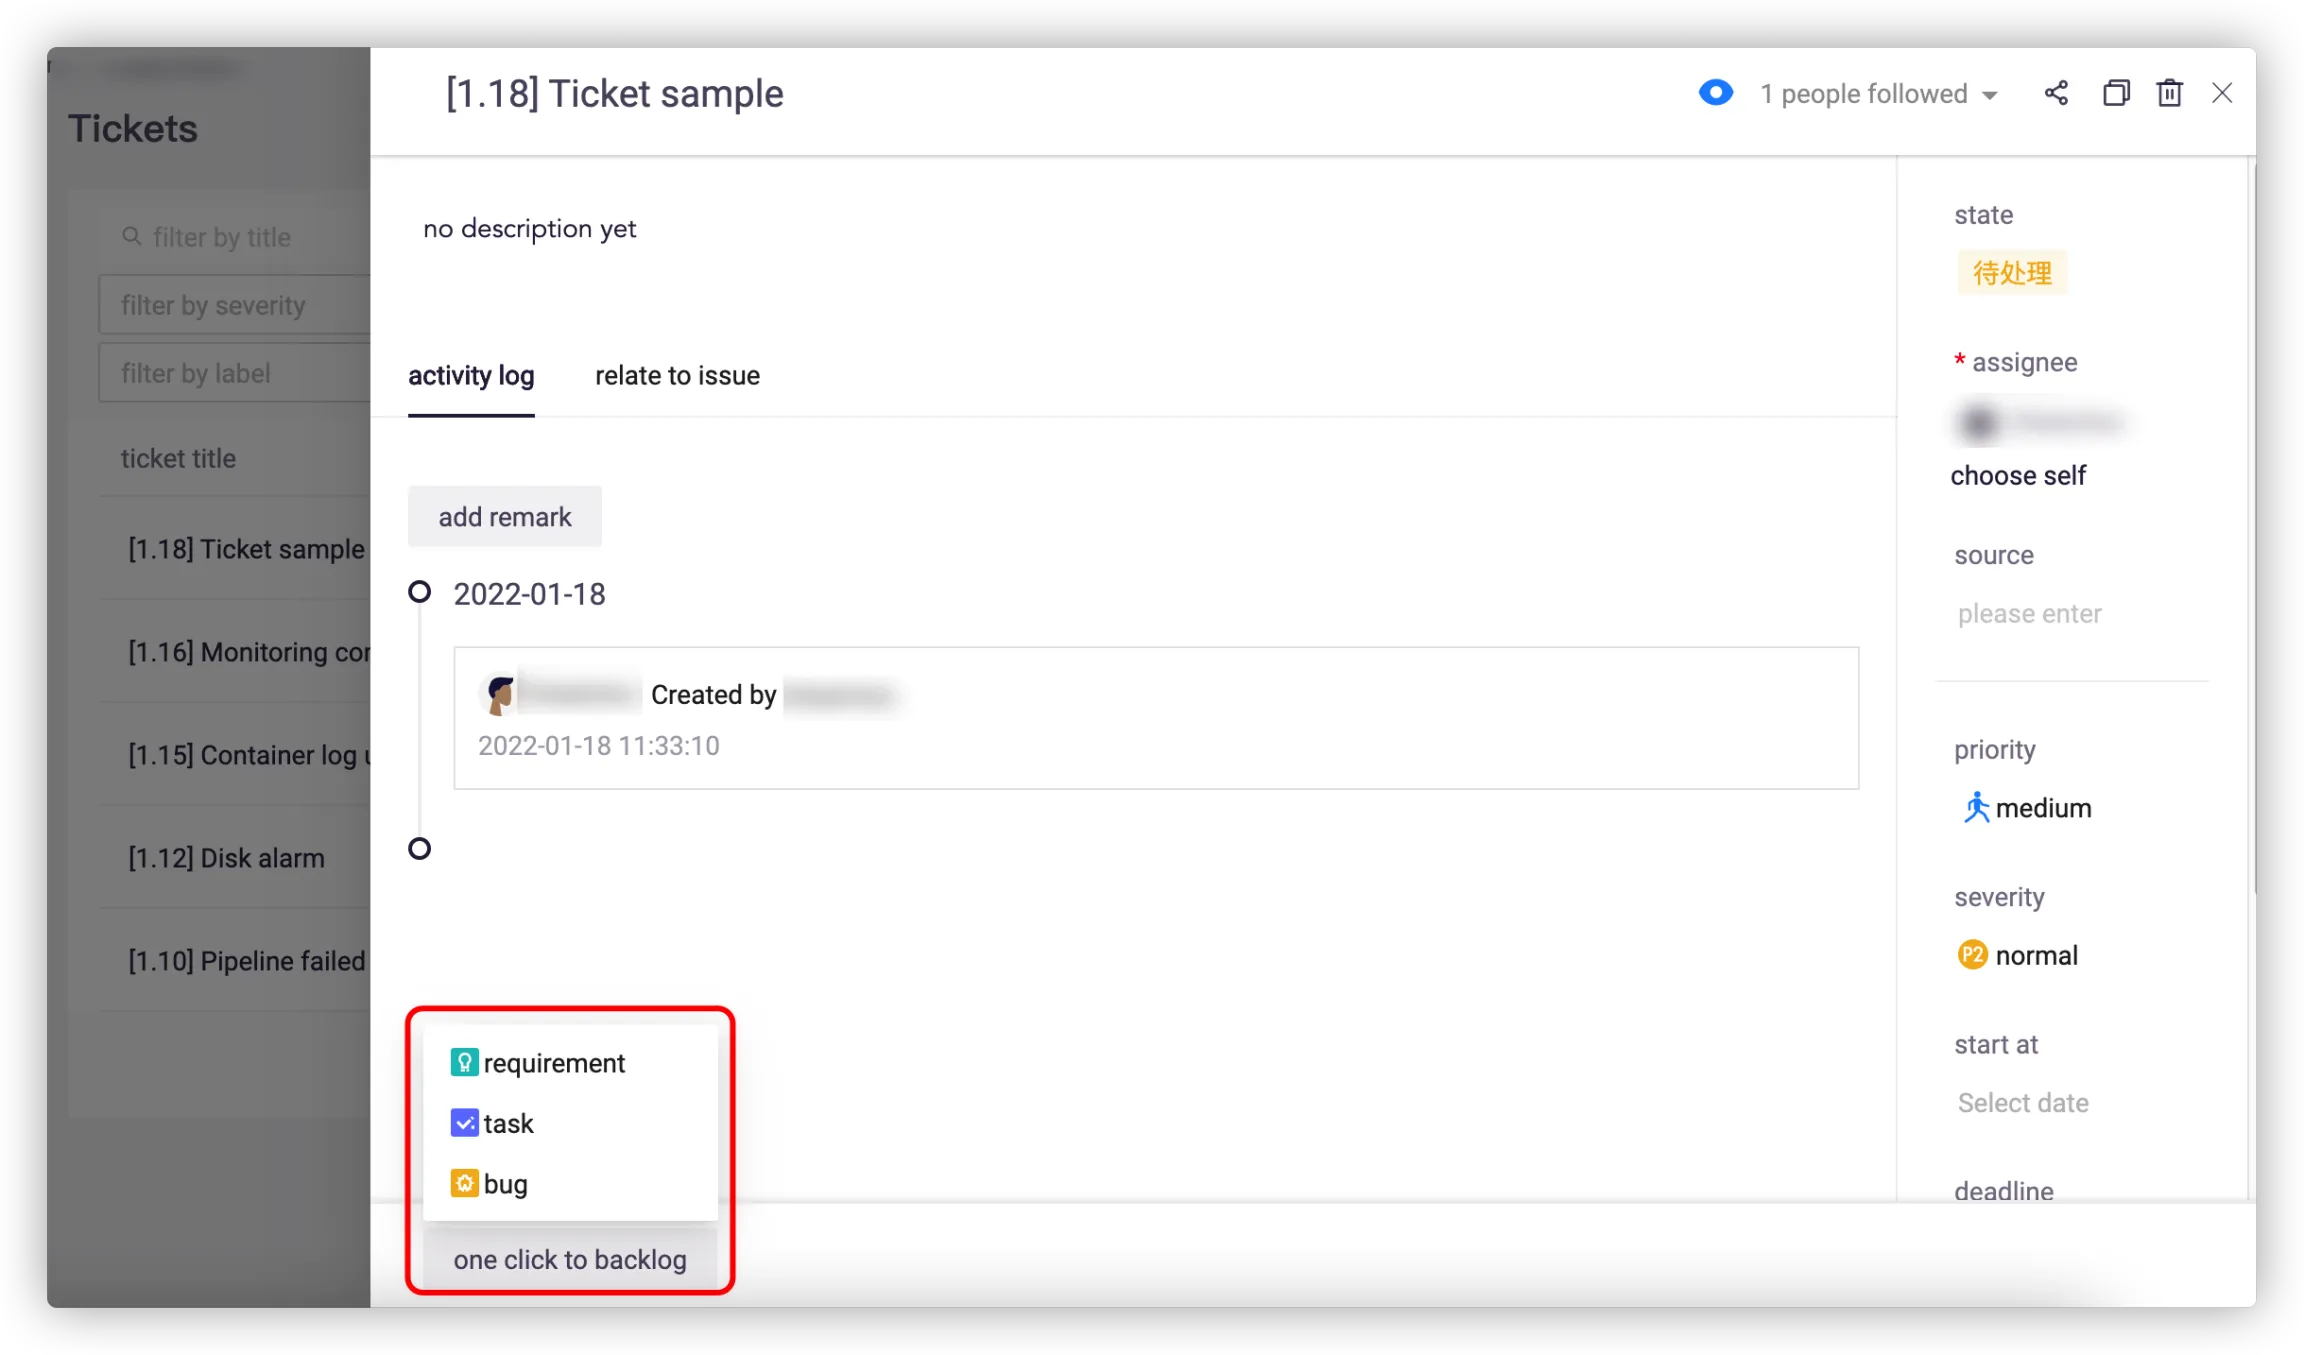Click the 2022-01-18 timeline marker circle
Image resolution: width=2304 pixels, height=1355 pixels.
(x=420, y=593)
